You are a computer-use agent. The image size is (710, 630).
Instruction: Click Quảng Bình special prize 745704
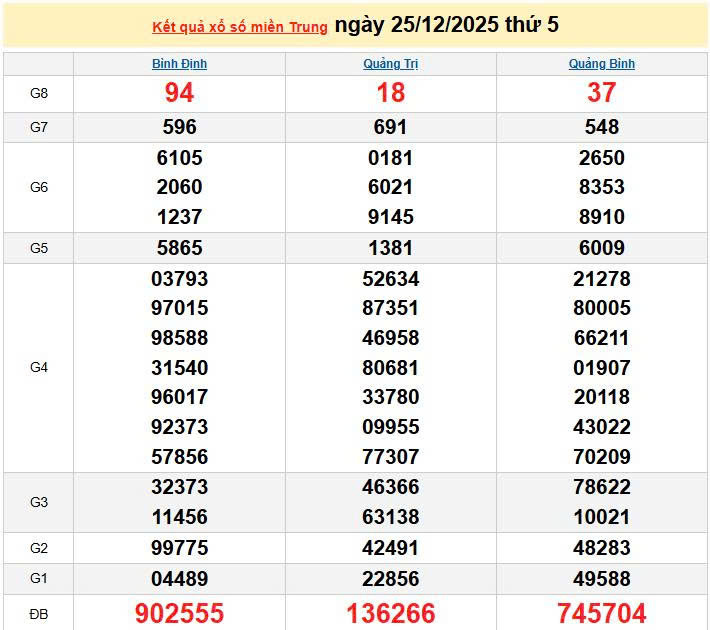602,613
